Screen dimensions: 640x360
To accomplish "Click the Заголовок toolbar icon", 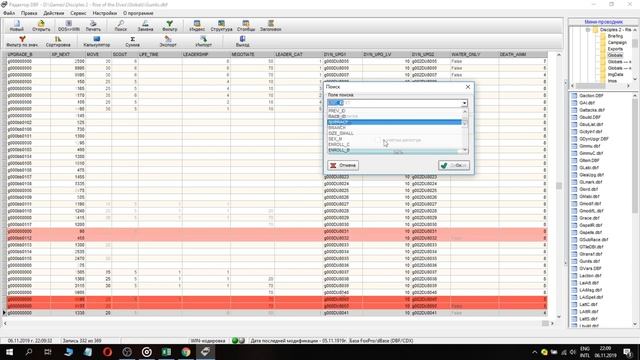I will [270, 26].
